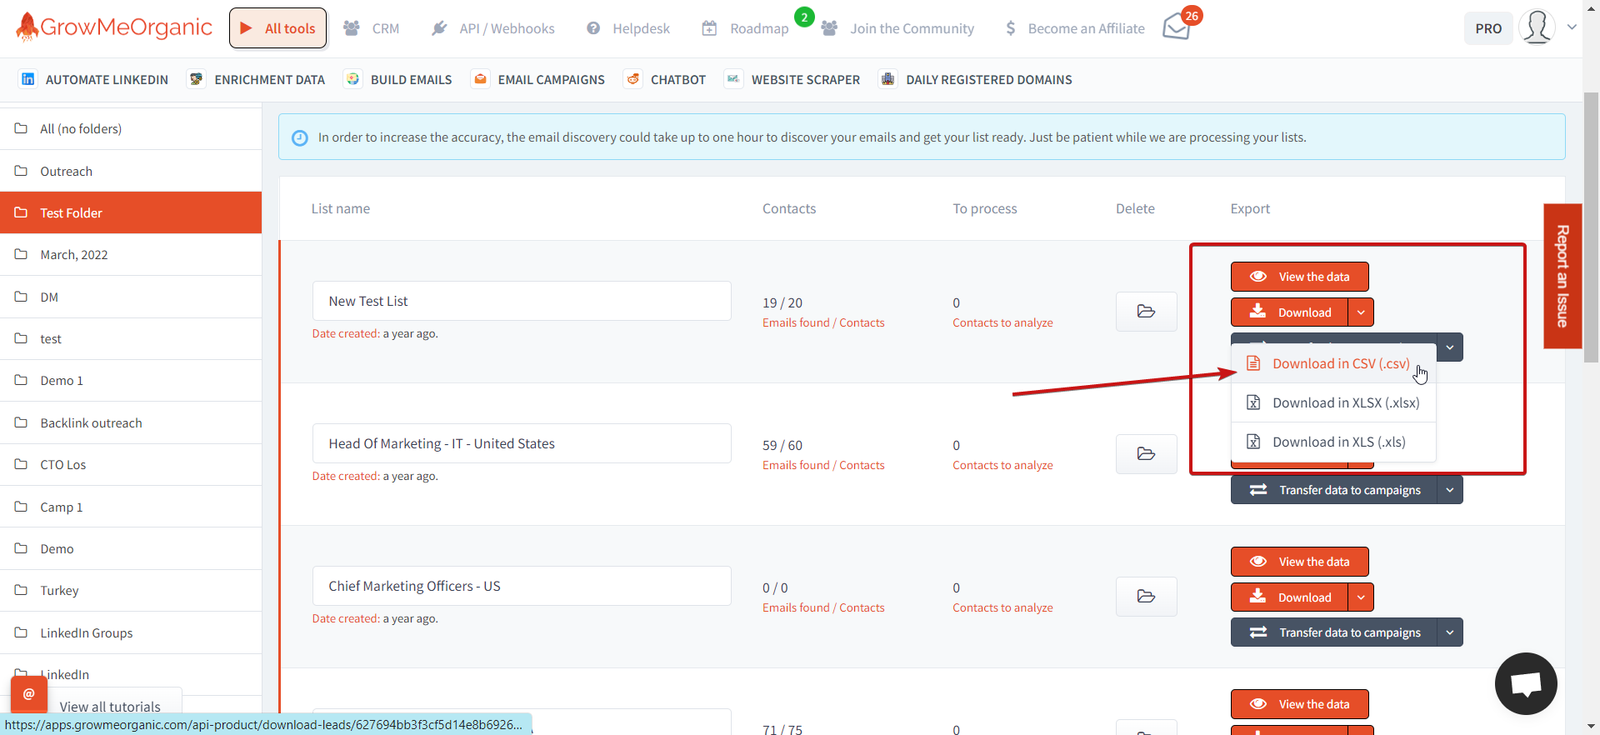This screenshot has width=1600, height=735.
Task: Edit Head Of Marketing list name field
Action: tap(521, 443)
